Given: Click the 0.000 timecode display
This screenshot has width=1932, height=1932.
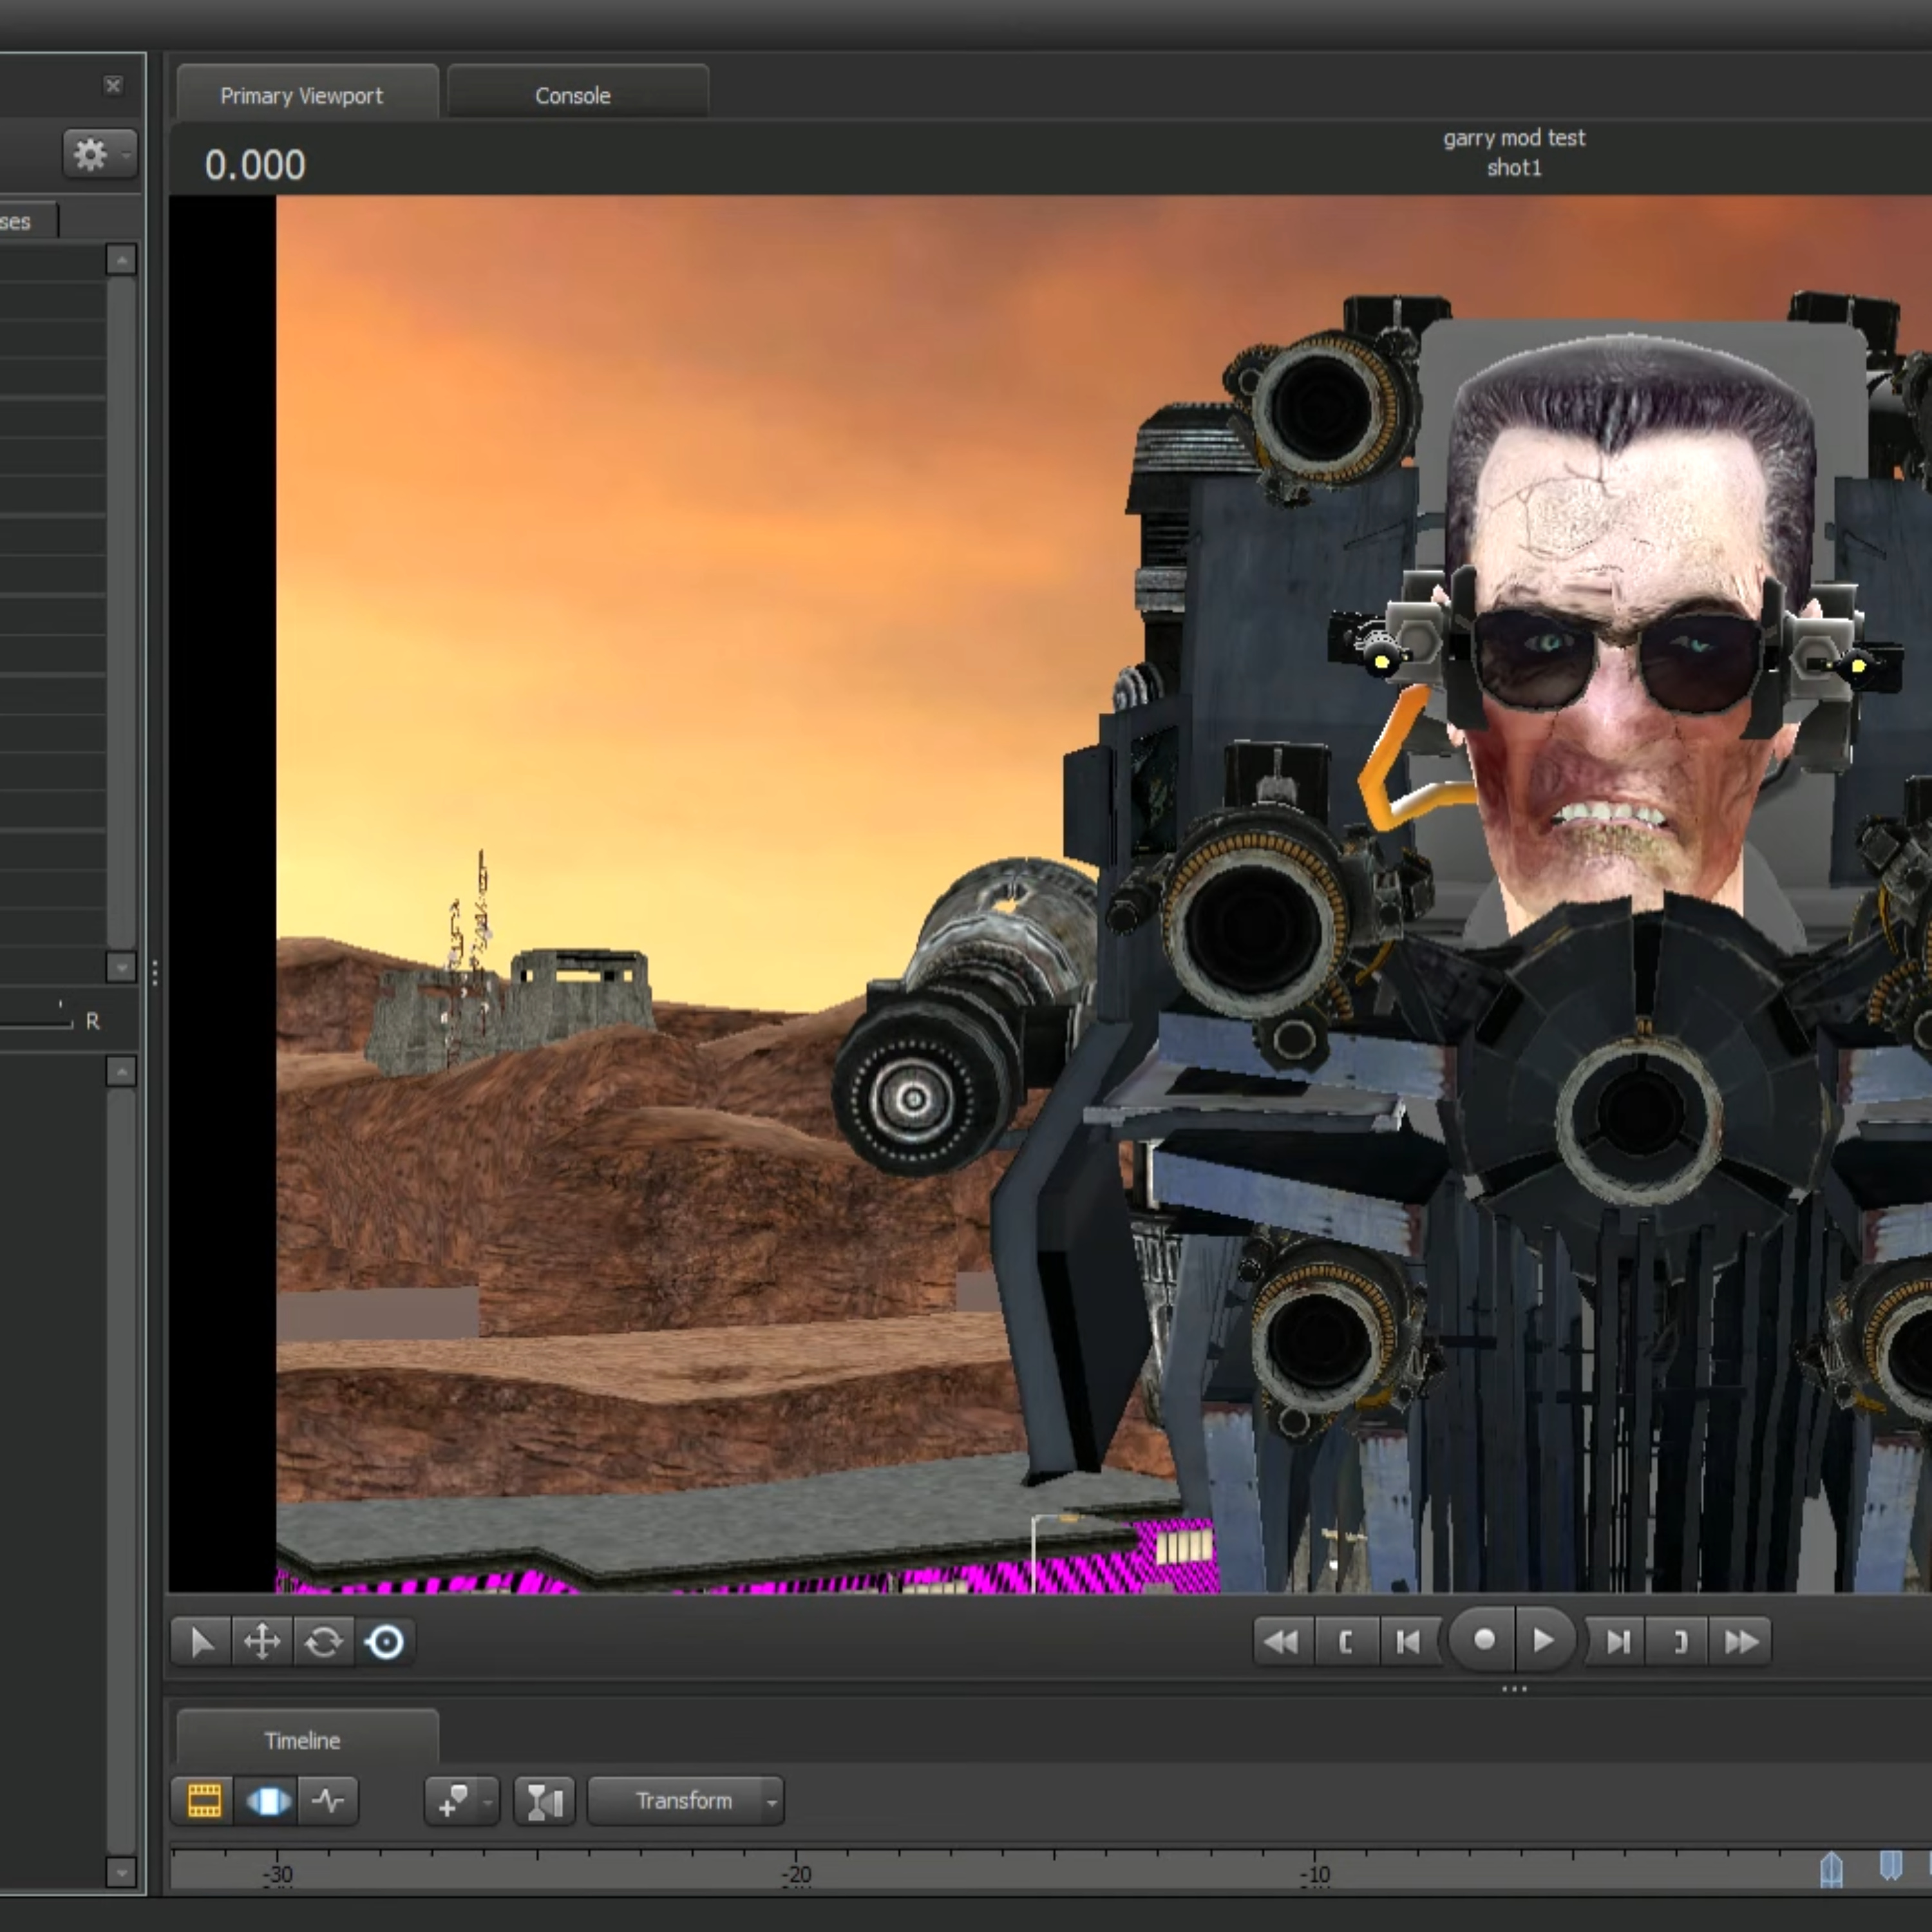Looking at the screenshot, I should click(x=255, y=165).
